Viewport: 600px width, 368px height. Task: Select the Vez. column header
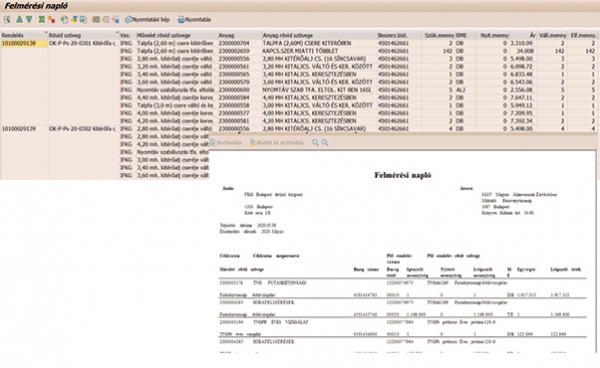pyautogui.click(x=127, y=35)
